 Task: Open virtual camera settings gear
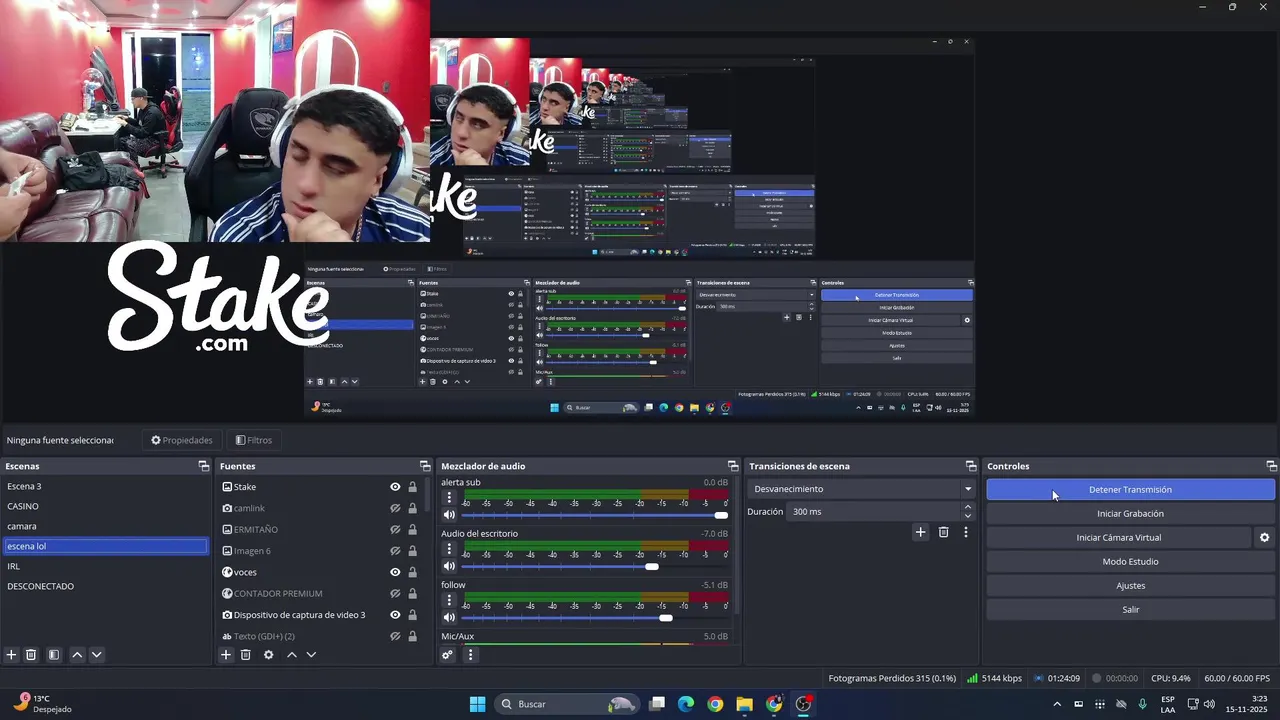coord(1264,538)
